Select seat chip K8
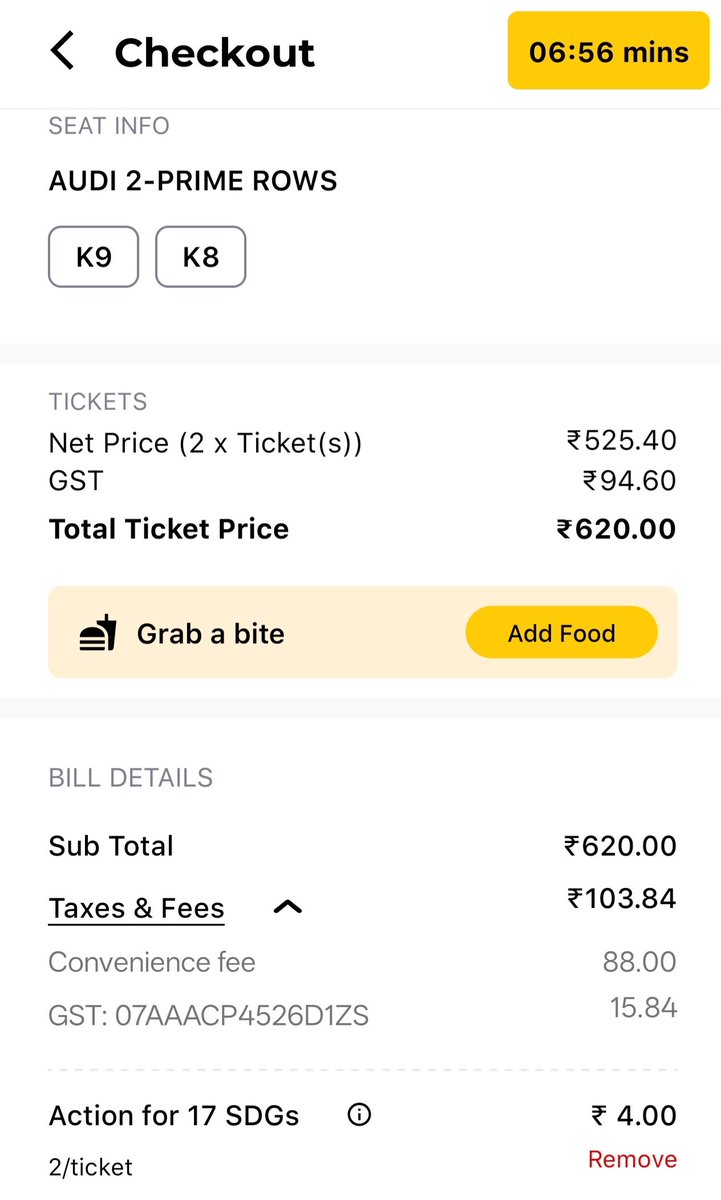Viewport: 721px width, 1200px height. tap(201, 257)
